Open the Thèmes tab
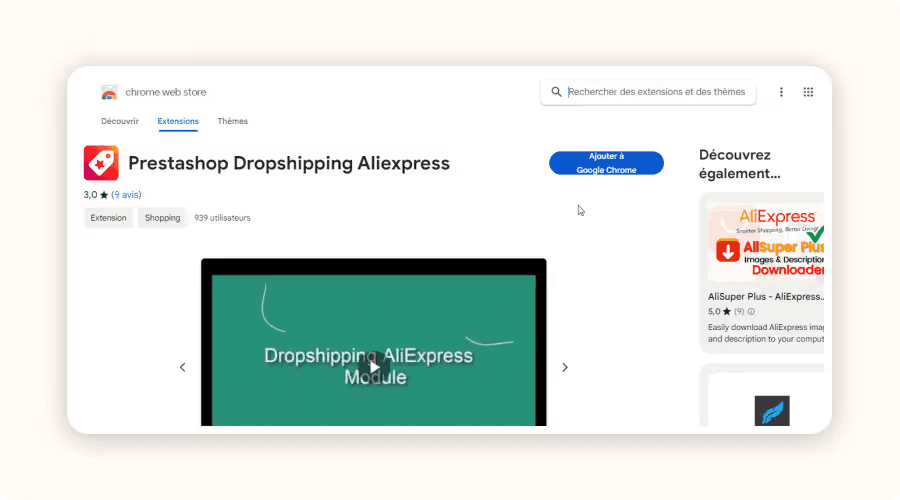 coord(232,121)
